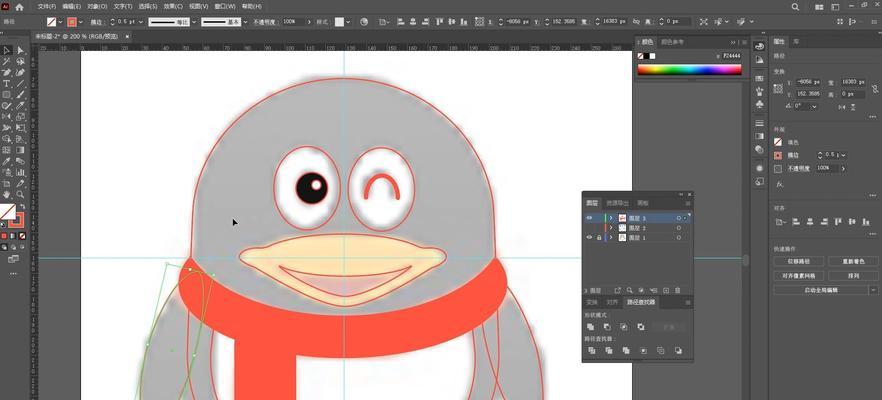Click black swatch in Color panel
This screenshot has width=882, height=400.
coord(646,56)
